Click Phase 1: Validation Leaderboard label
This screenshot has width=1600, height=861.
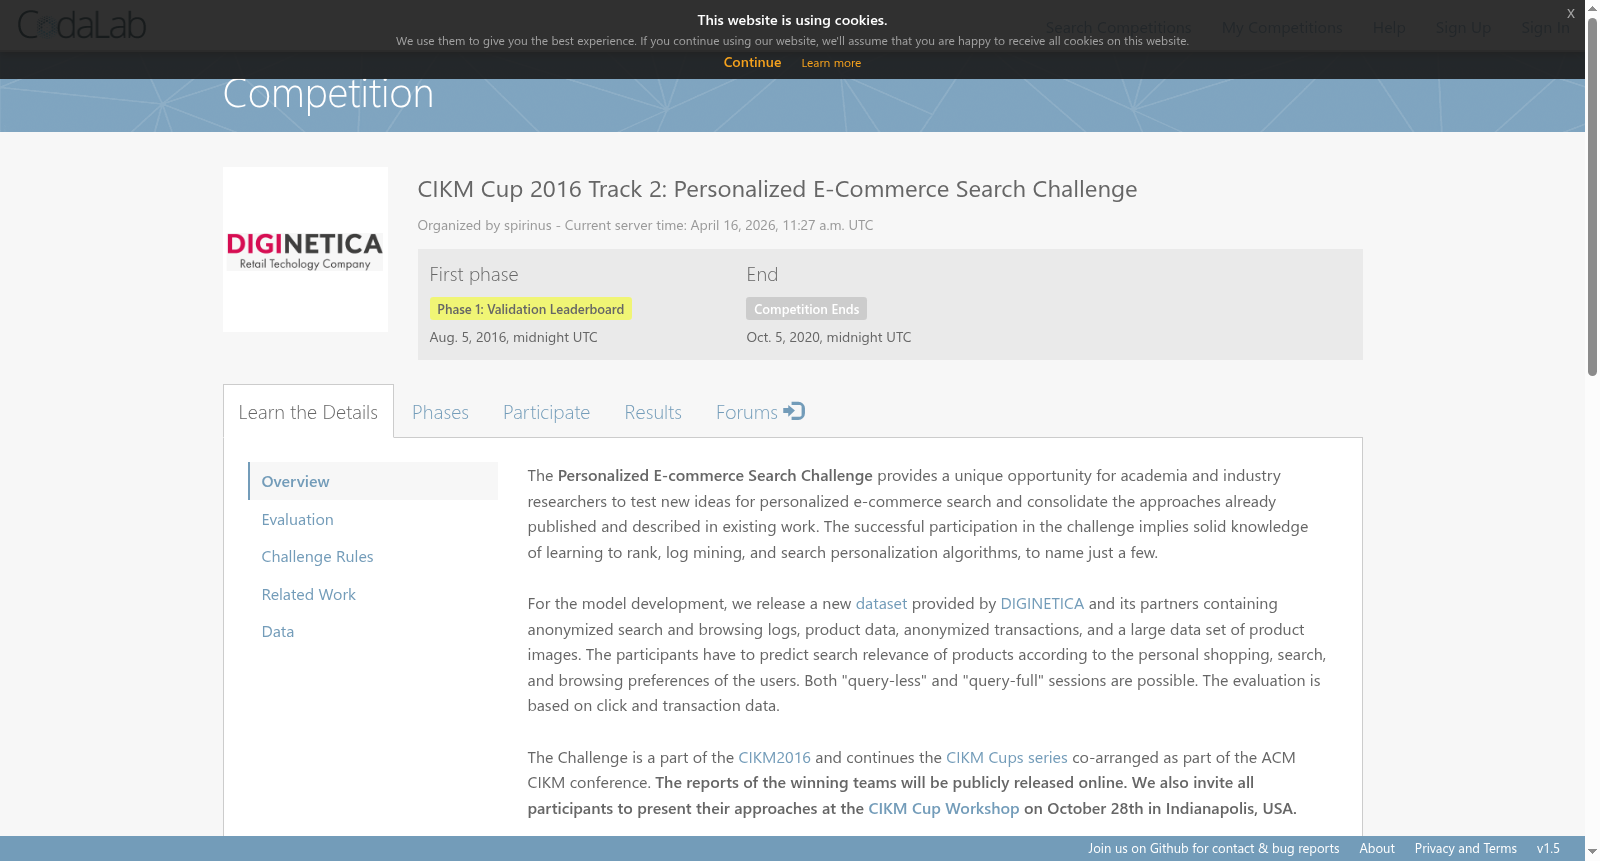coord(530,309)
